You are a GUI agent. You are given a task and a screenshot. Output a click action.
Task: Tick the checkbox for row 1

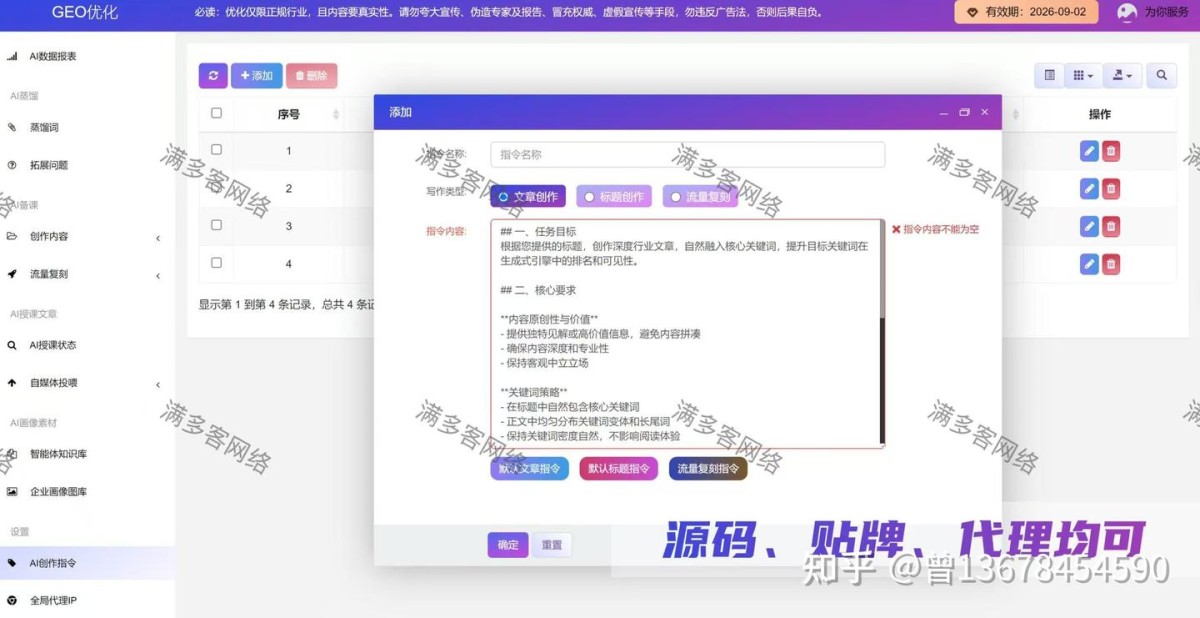click(x=216, y=150)
